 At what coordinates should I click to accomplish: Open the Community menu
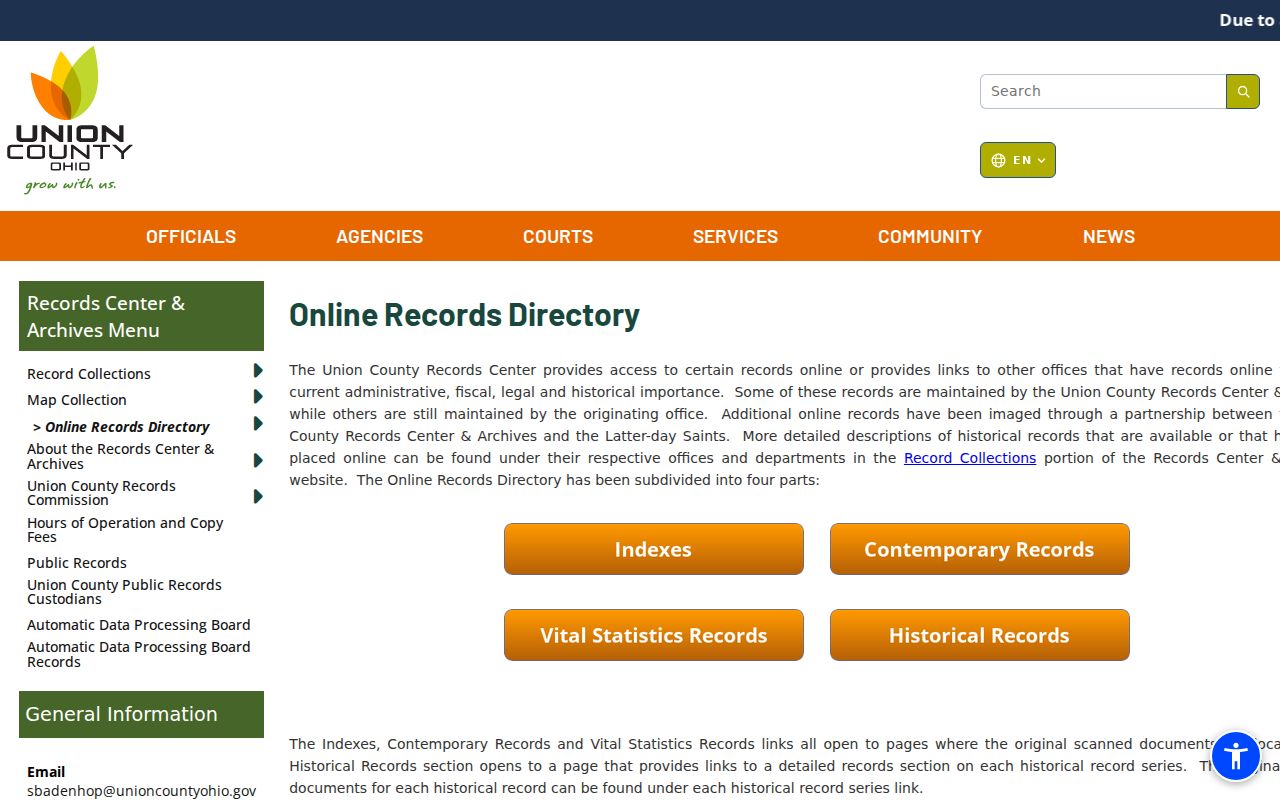(930, 237)
